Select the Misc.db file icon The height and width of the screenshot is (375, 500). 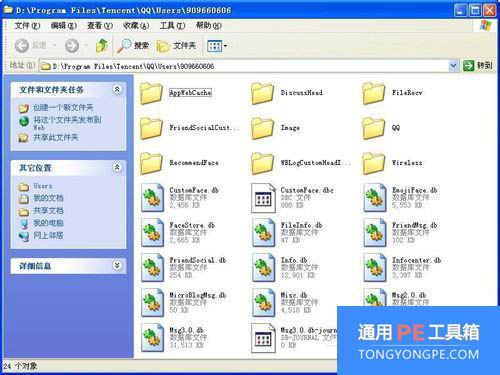(x=263, y=303)
